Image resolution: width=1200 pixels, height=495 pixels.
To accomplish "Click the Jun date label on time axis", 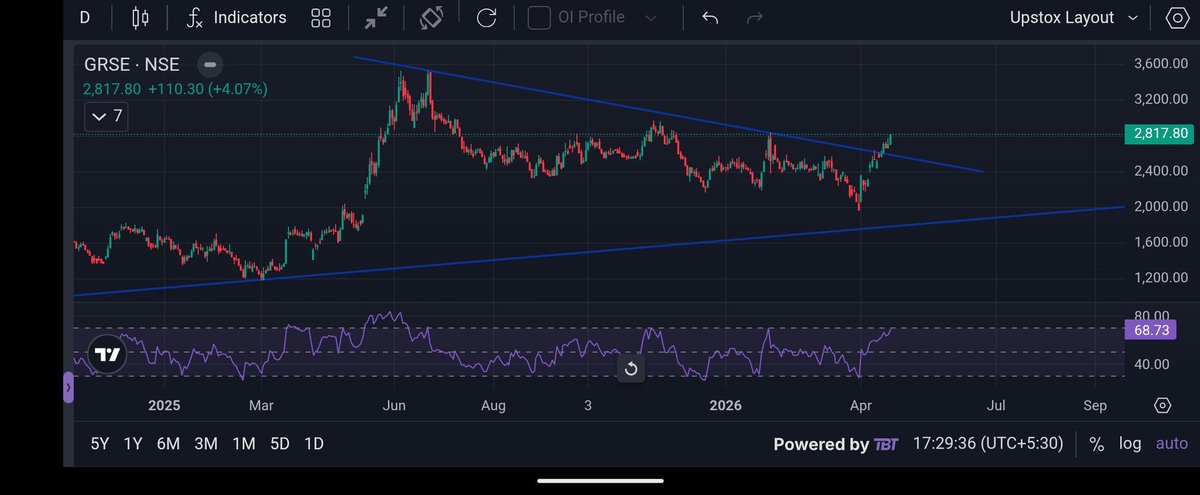I will [394, 405].
